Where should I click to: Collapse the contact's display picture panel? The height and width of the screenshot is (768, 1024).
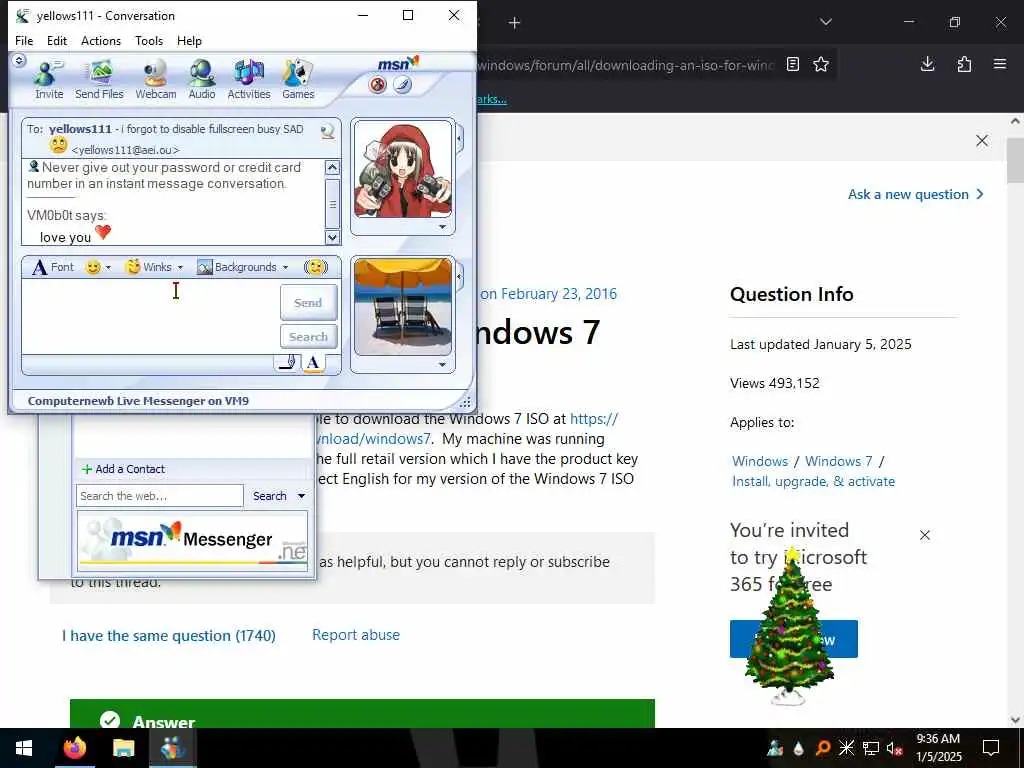(x=460, y=139)
